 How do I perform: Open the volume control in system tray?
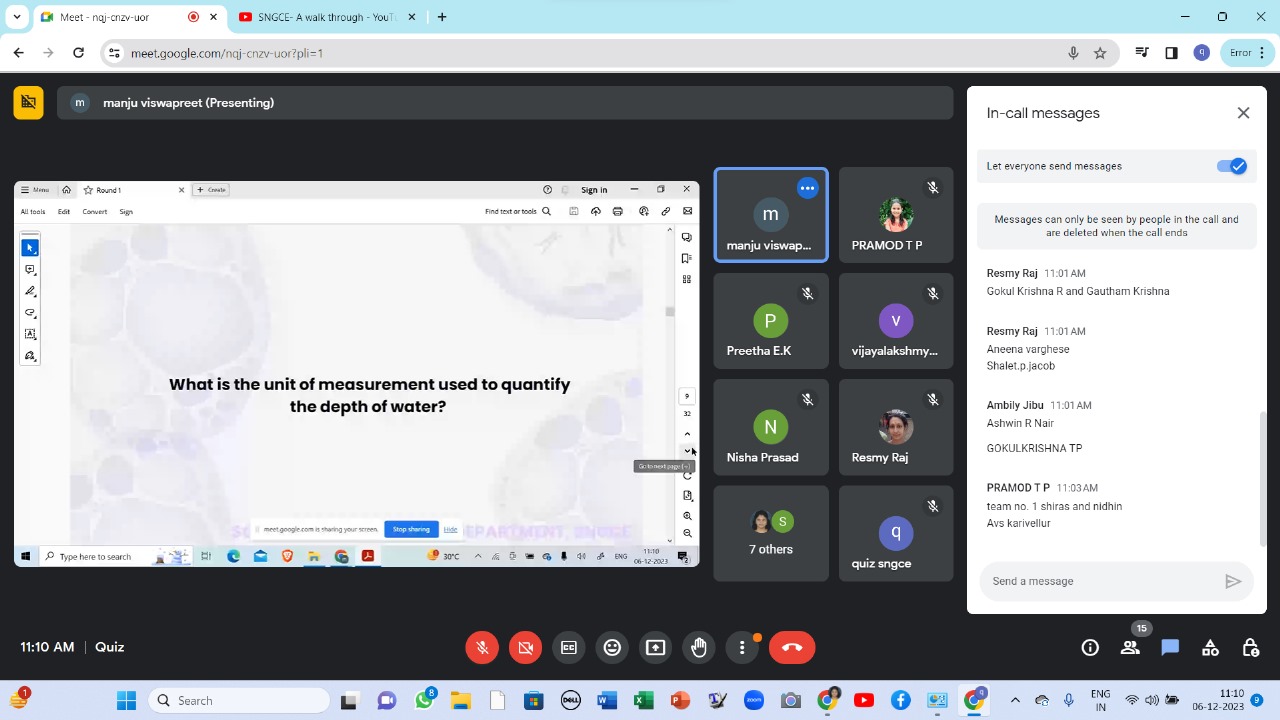1152,701
